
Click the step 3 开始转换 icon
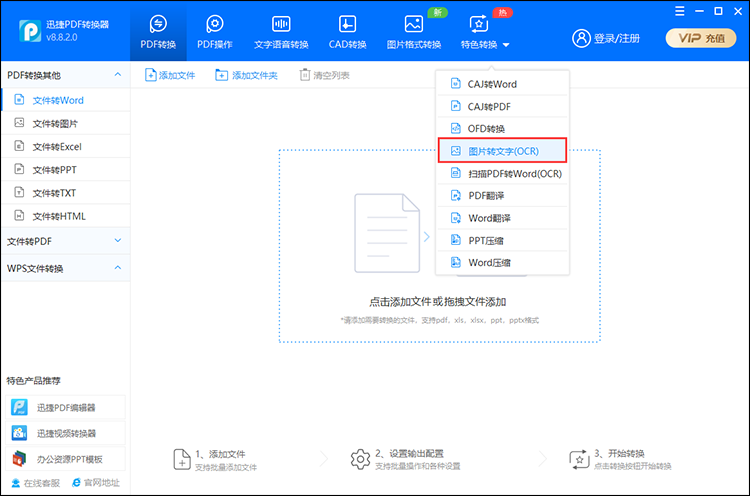[579, 459]
